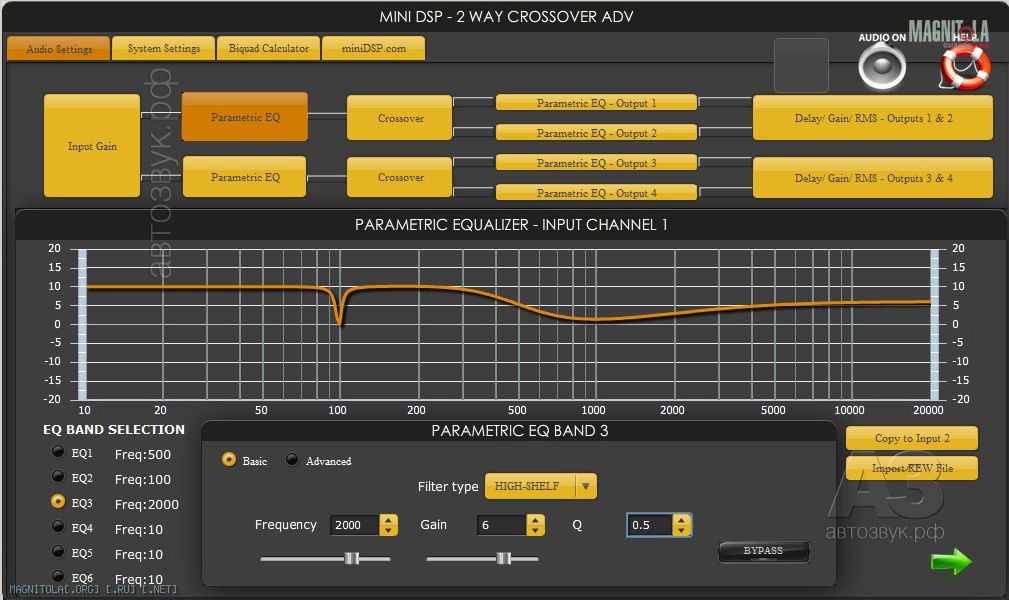Open the first input Parametric EQ block

point(245,117)
